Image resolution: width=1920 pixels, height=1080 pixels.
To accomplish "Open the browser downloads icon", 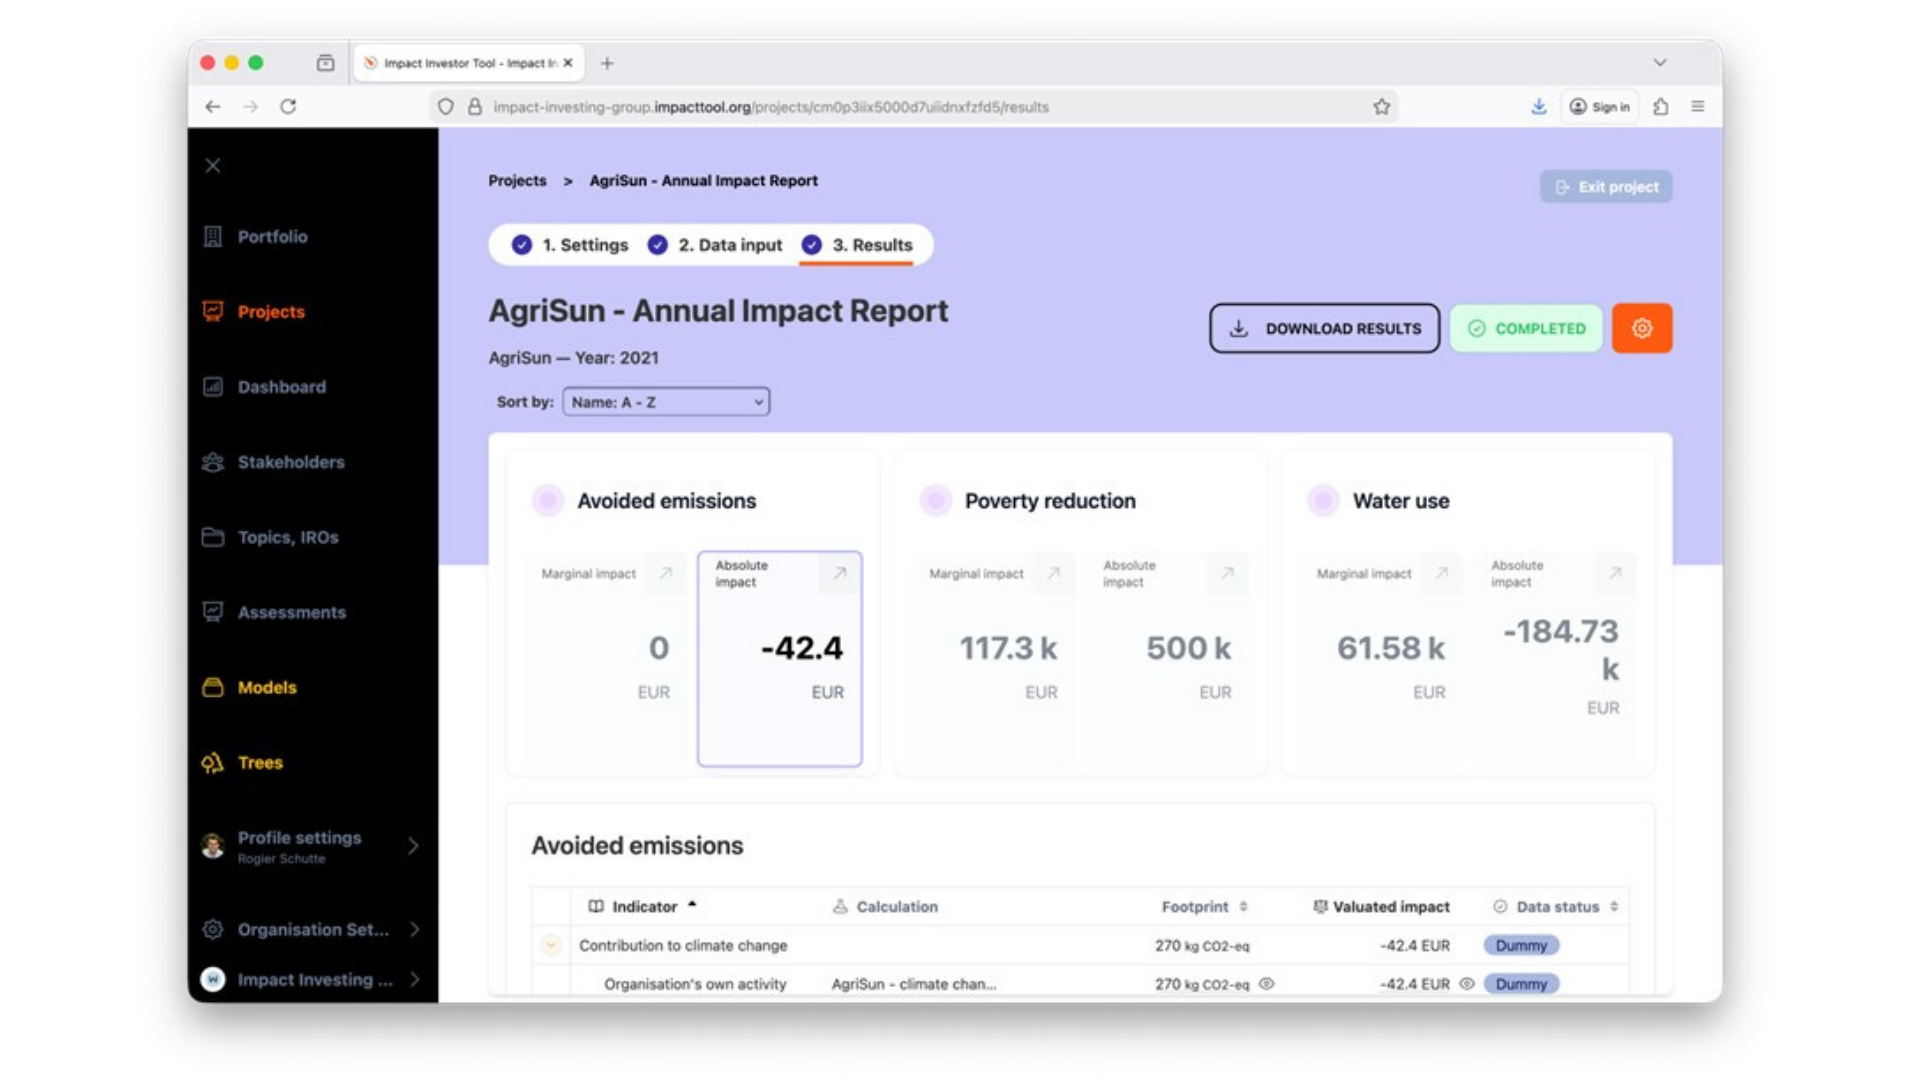I will coord(1539,107).
